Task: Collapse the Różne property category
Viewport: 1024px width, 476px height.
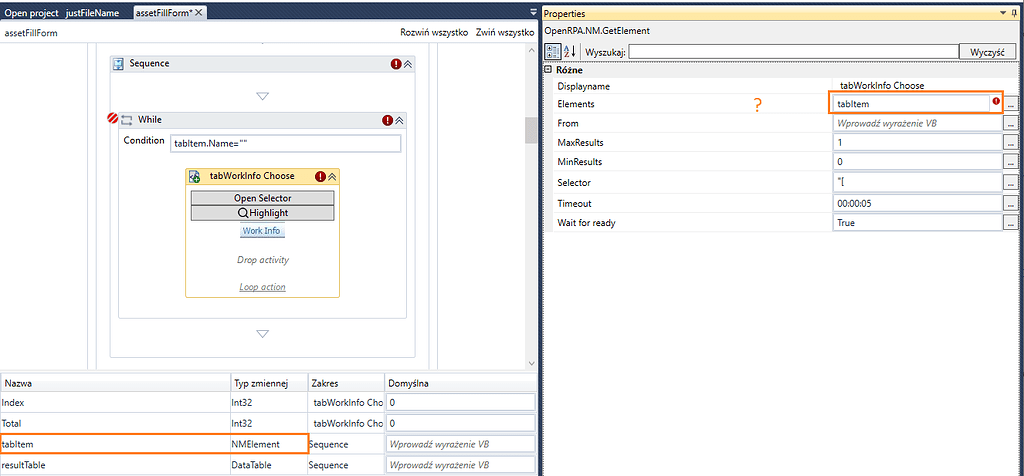Action: click(548, 70)
